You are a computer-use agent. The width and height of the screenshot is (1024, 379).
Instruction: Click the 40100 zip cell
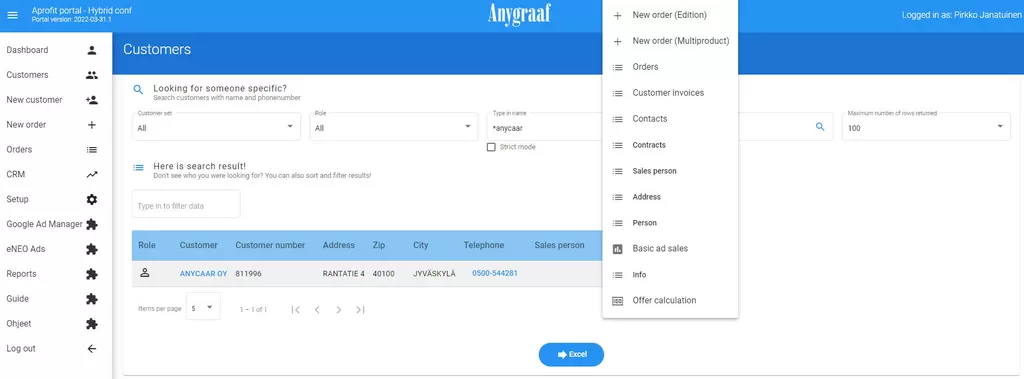(x=383, y=274)
